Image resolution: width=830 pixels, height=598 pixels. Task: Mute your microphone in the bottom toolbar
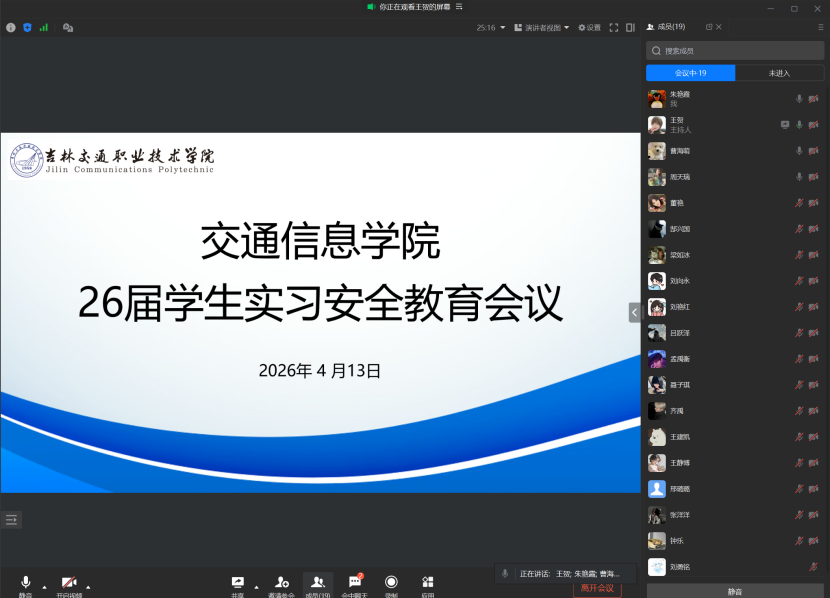coord(25,582)
